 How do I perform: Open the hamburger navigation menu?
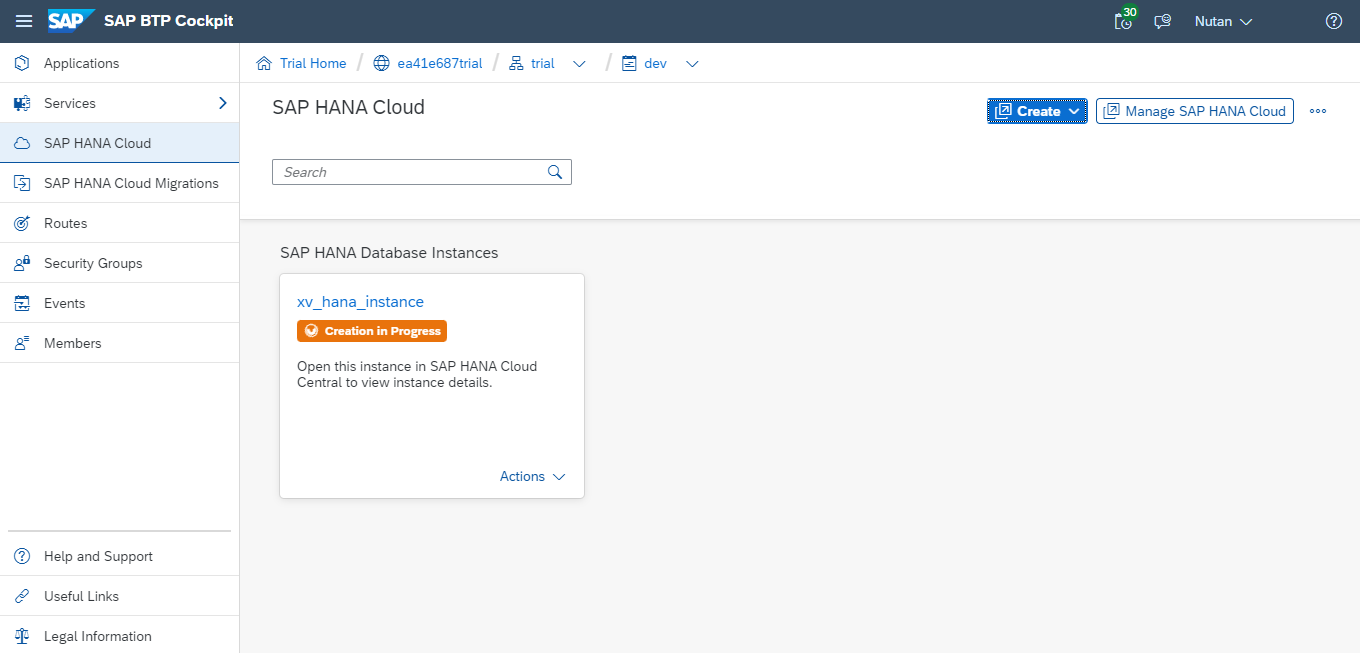(23, 21)
